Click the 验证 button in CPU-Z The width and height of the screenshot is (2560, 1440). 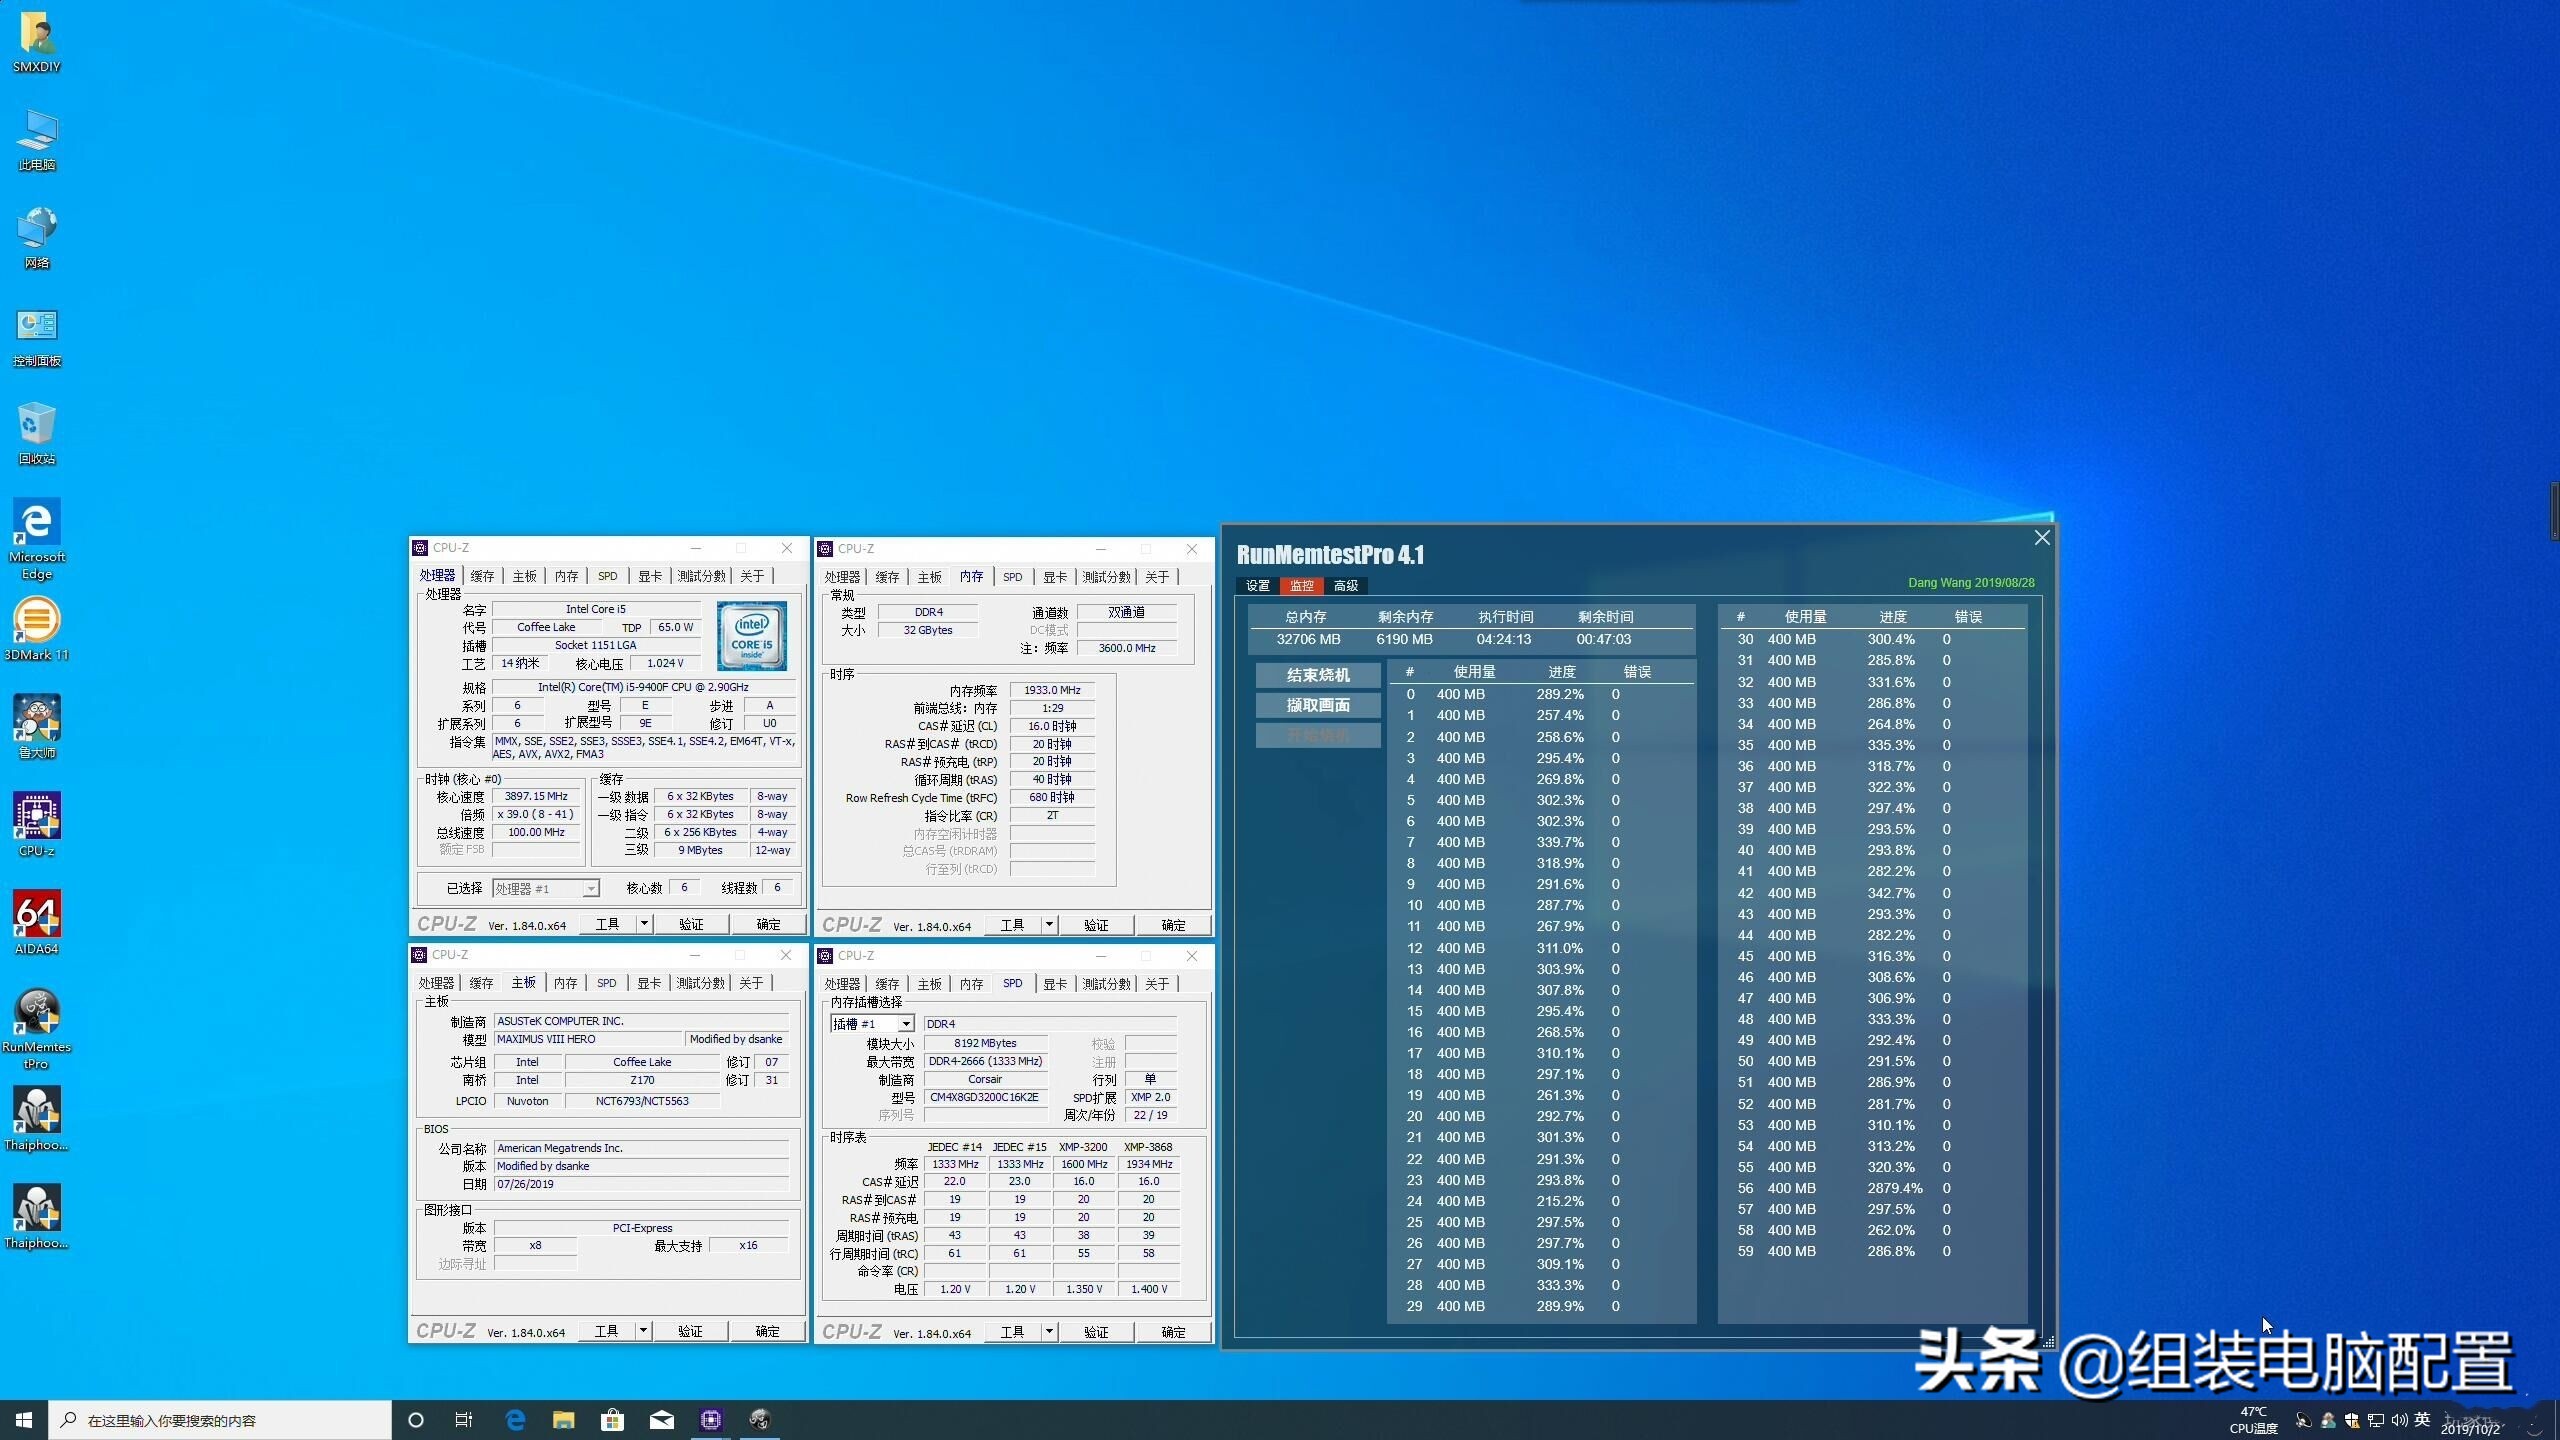[x=693, y=923]
